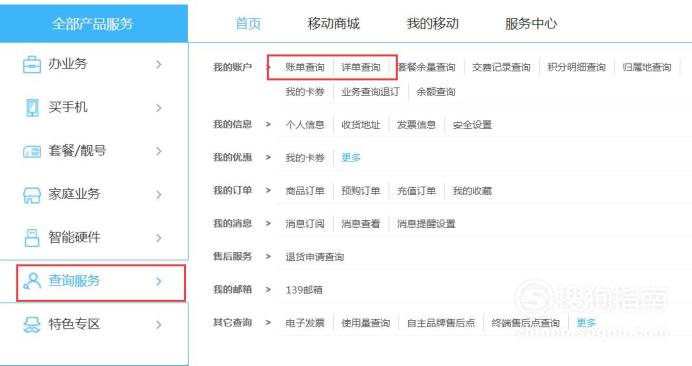The image size is (692, 366).
Task: Open the 电子发票 link
Action: point(305,323)
